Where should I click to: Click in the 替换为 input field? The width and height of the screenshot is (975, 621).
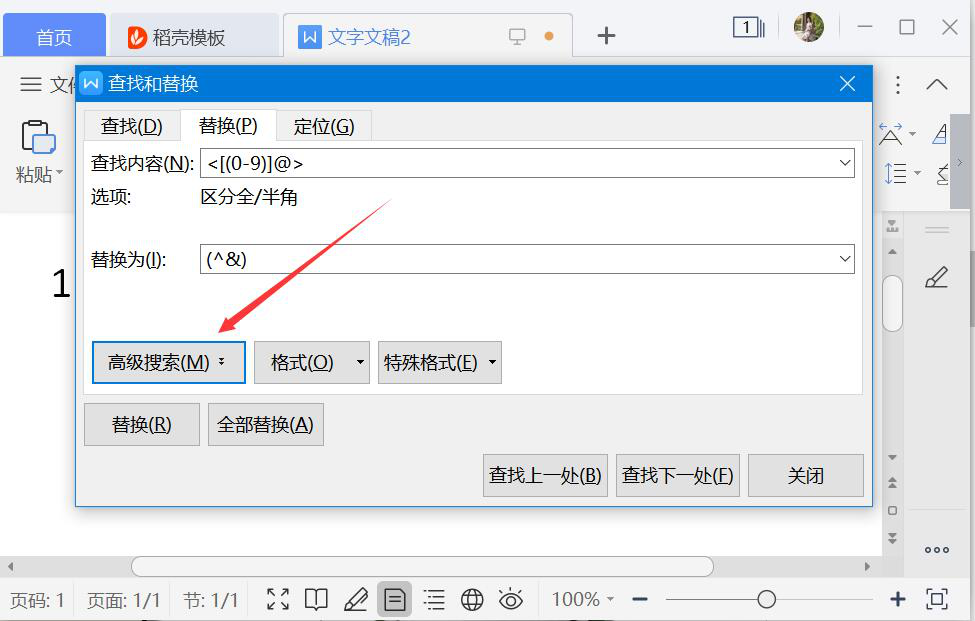click(x=527, y=259)
